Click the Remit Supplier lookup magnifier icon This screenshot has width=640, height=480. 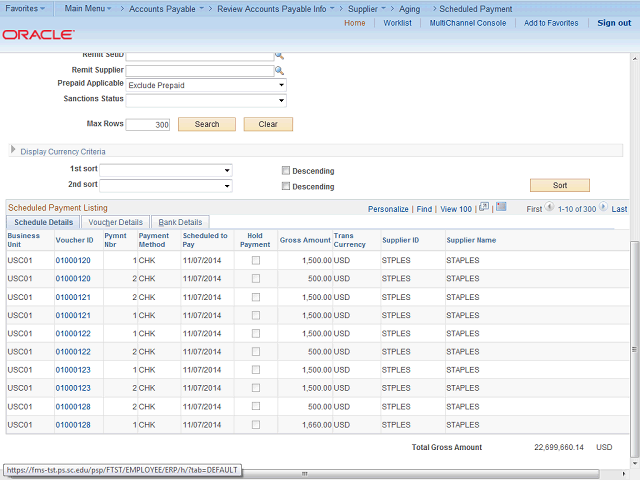(x=280, y=71)
